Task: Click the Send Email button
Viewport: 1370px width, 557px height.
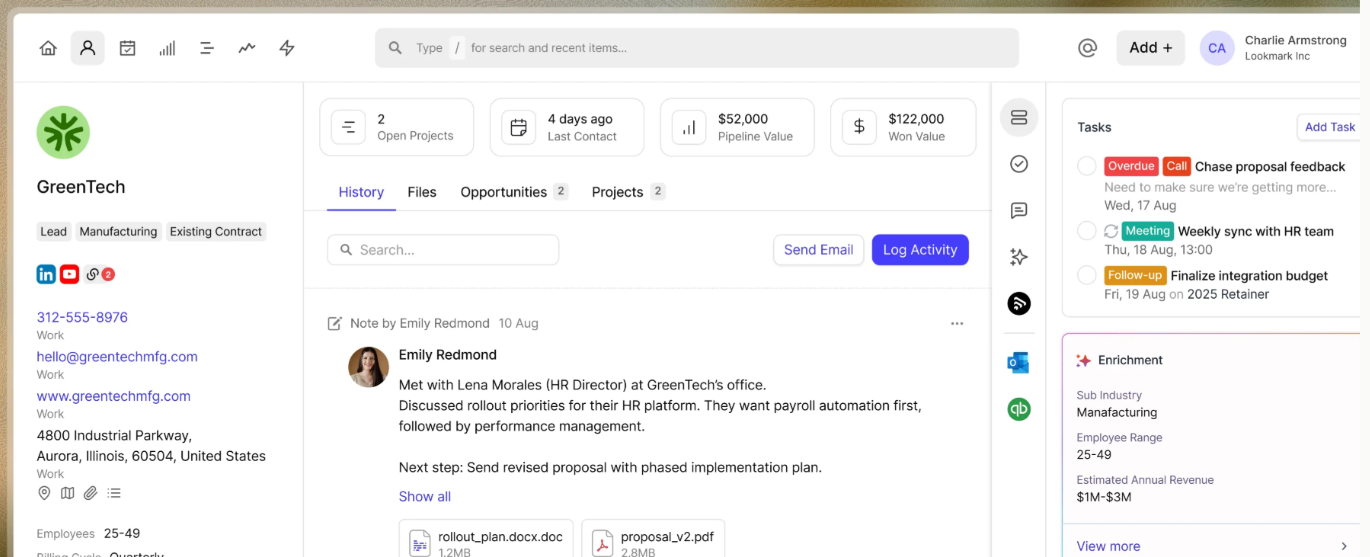Action: (818, 250)
